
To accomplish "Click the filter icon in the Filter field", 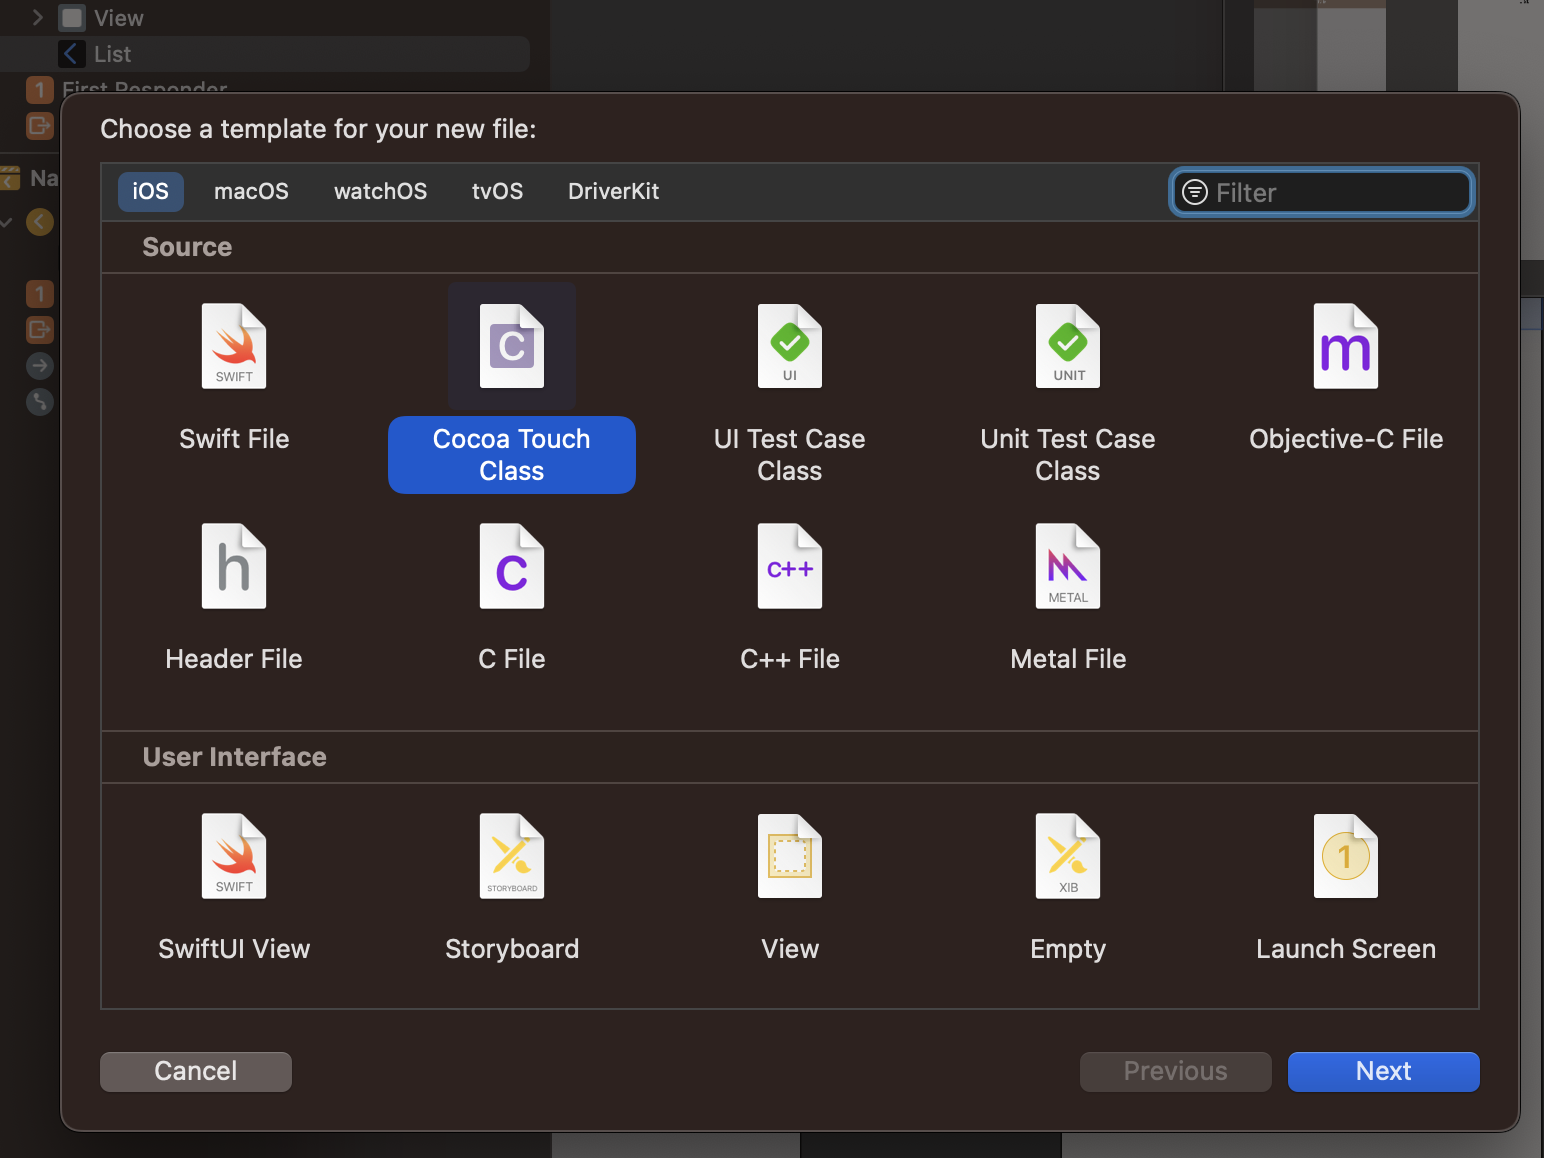I will click(1195, 192).
